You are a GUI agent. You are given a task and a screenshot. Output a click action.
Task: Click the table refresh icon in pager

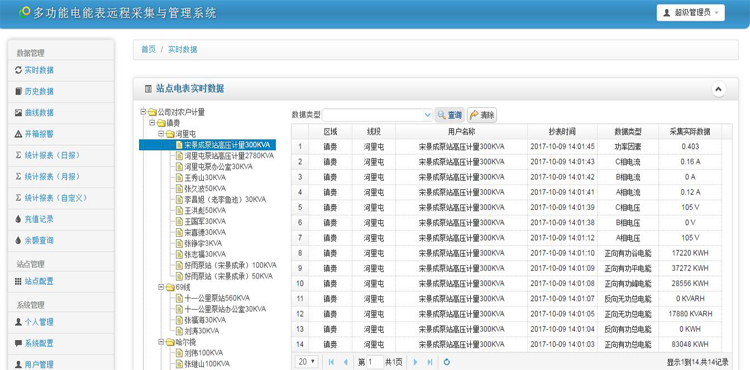tap(447, 362)
